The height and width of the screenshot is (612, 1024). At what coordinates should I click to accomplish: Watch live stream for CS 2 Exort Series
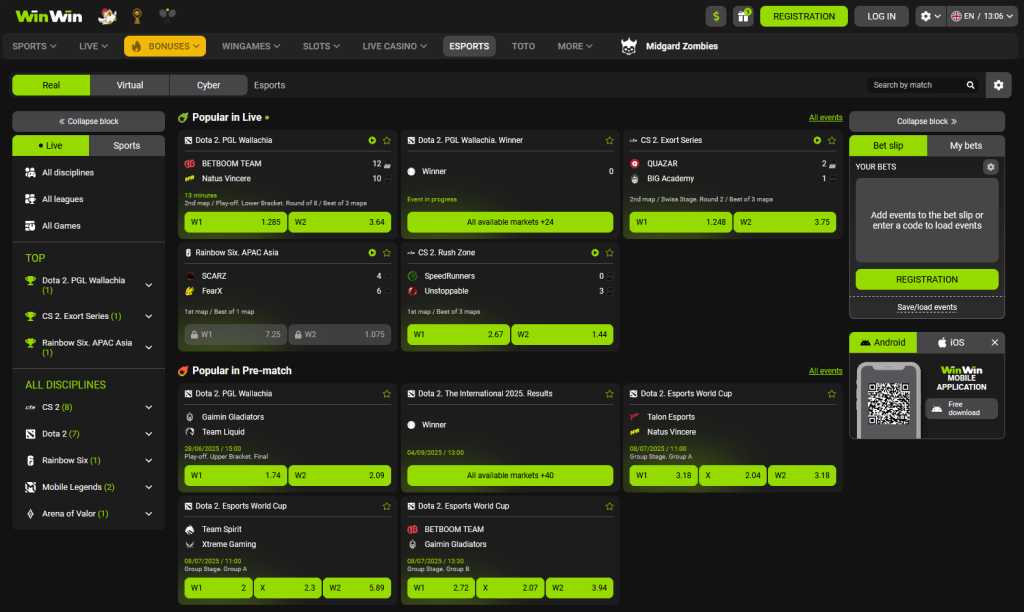click(x=817, y=140)
